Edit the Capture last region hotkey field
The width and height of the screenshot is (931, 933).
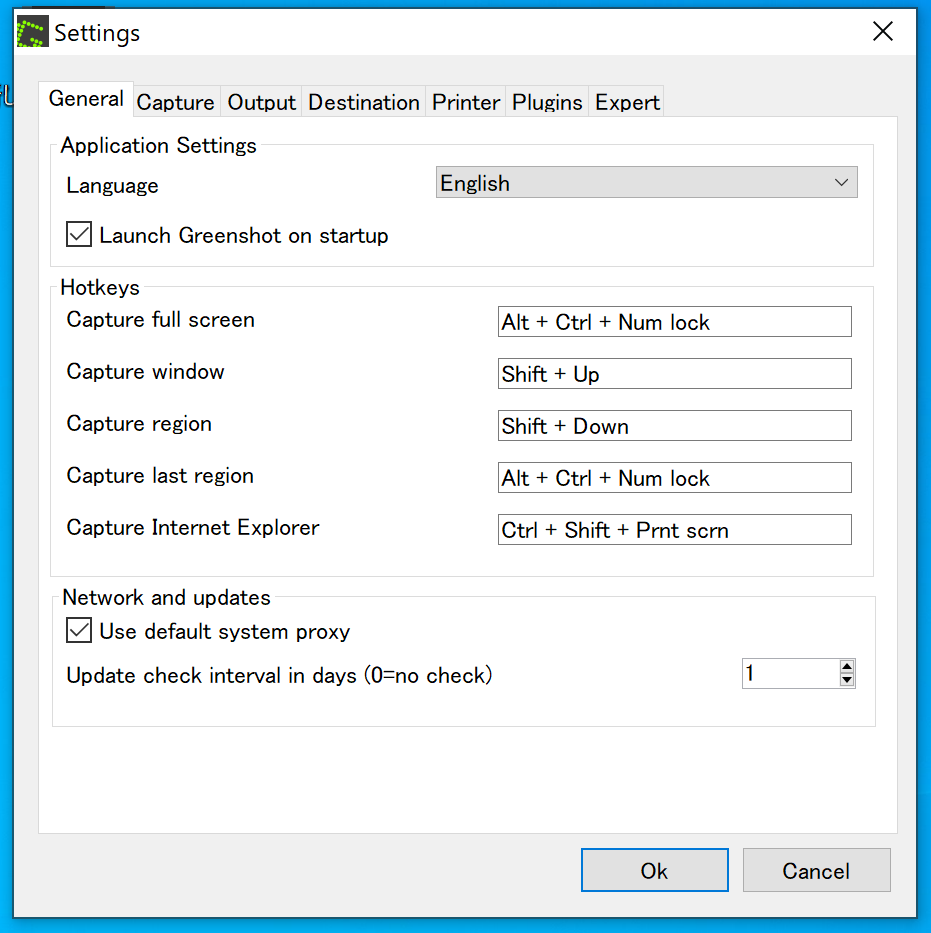(x=674, y=478)
